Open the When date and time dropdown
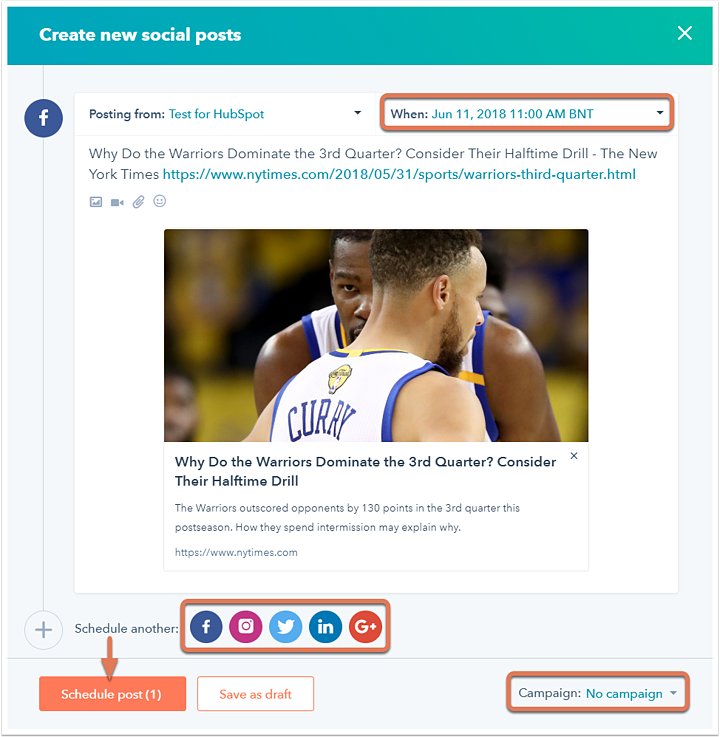The image size is (720, 737). pyautogui.click(x=527, y=113)
